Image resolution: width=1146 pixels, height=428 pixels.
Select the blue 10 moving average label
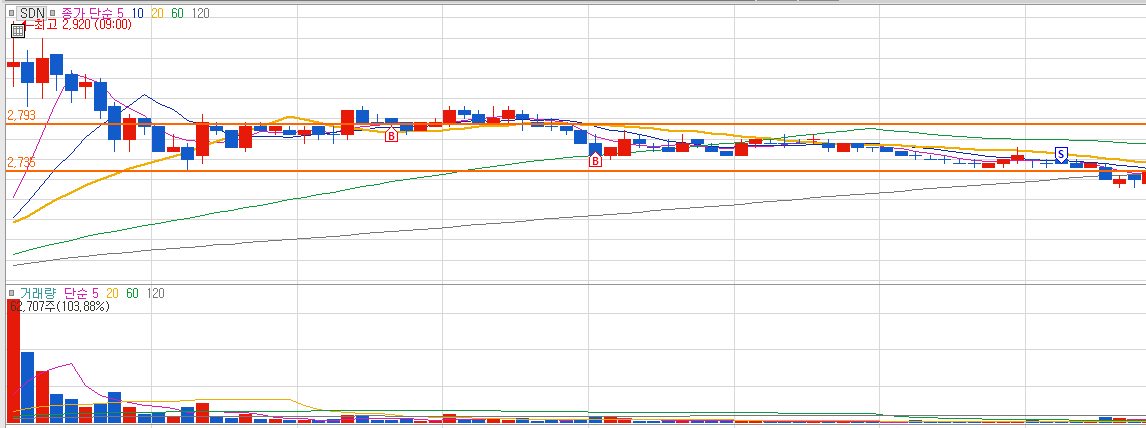pos(137,12)
